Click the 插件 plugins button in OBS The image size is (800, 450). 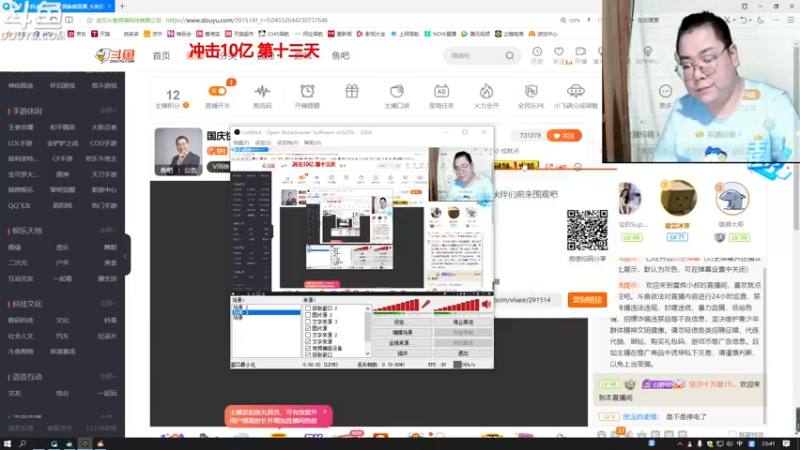point(402,353)
